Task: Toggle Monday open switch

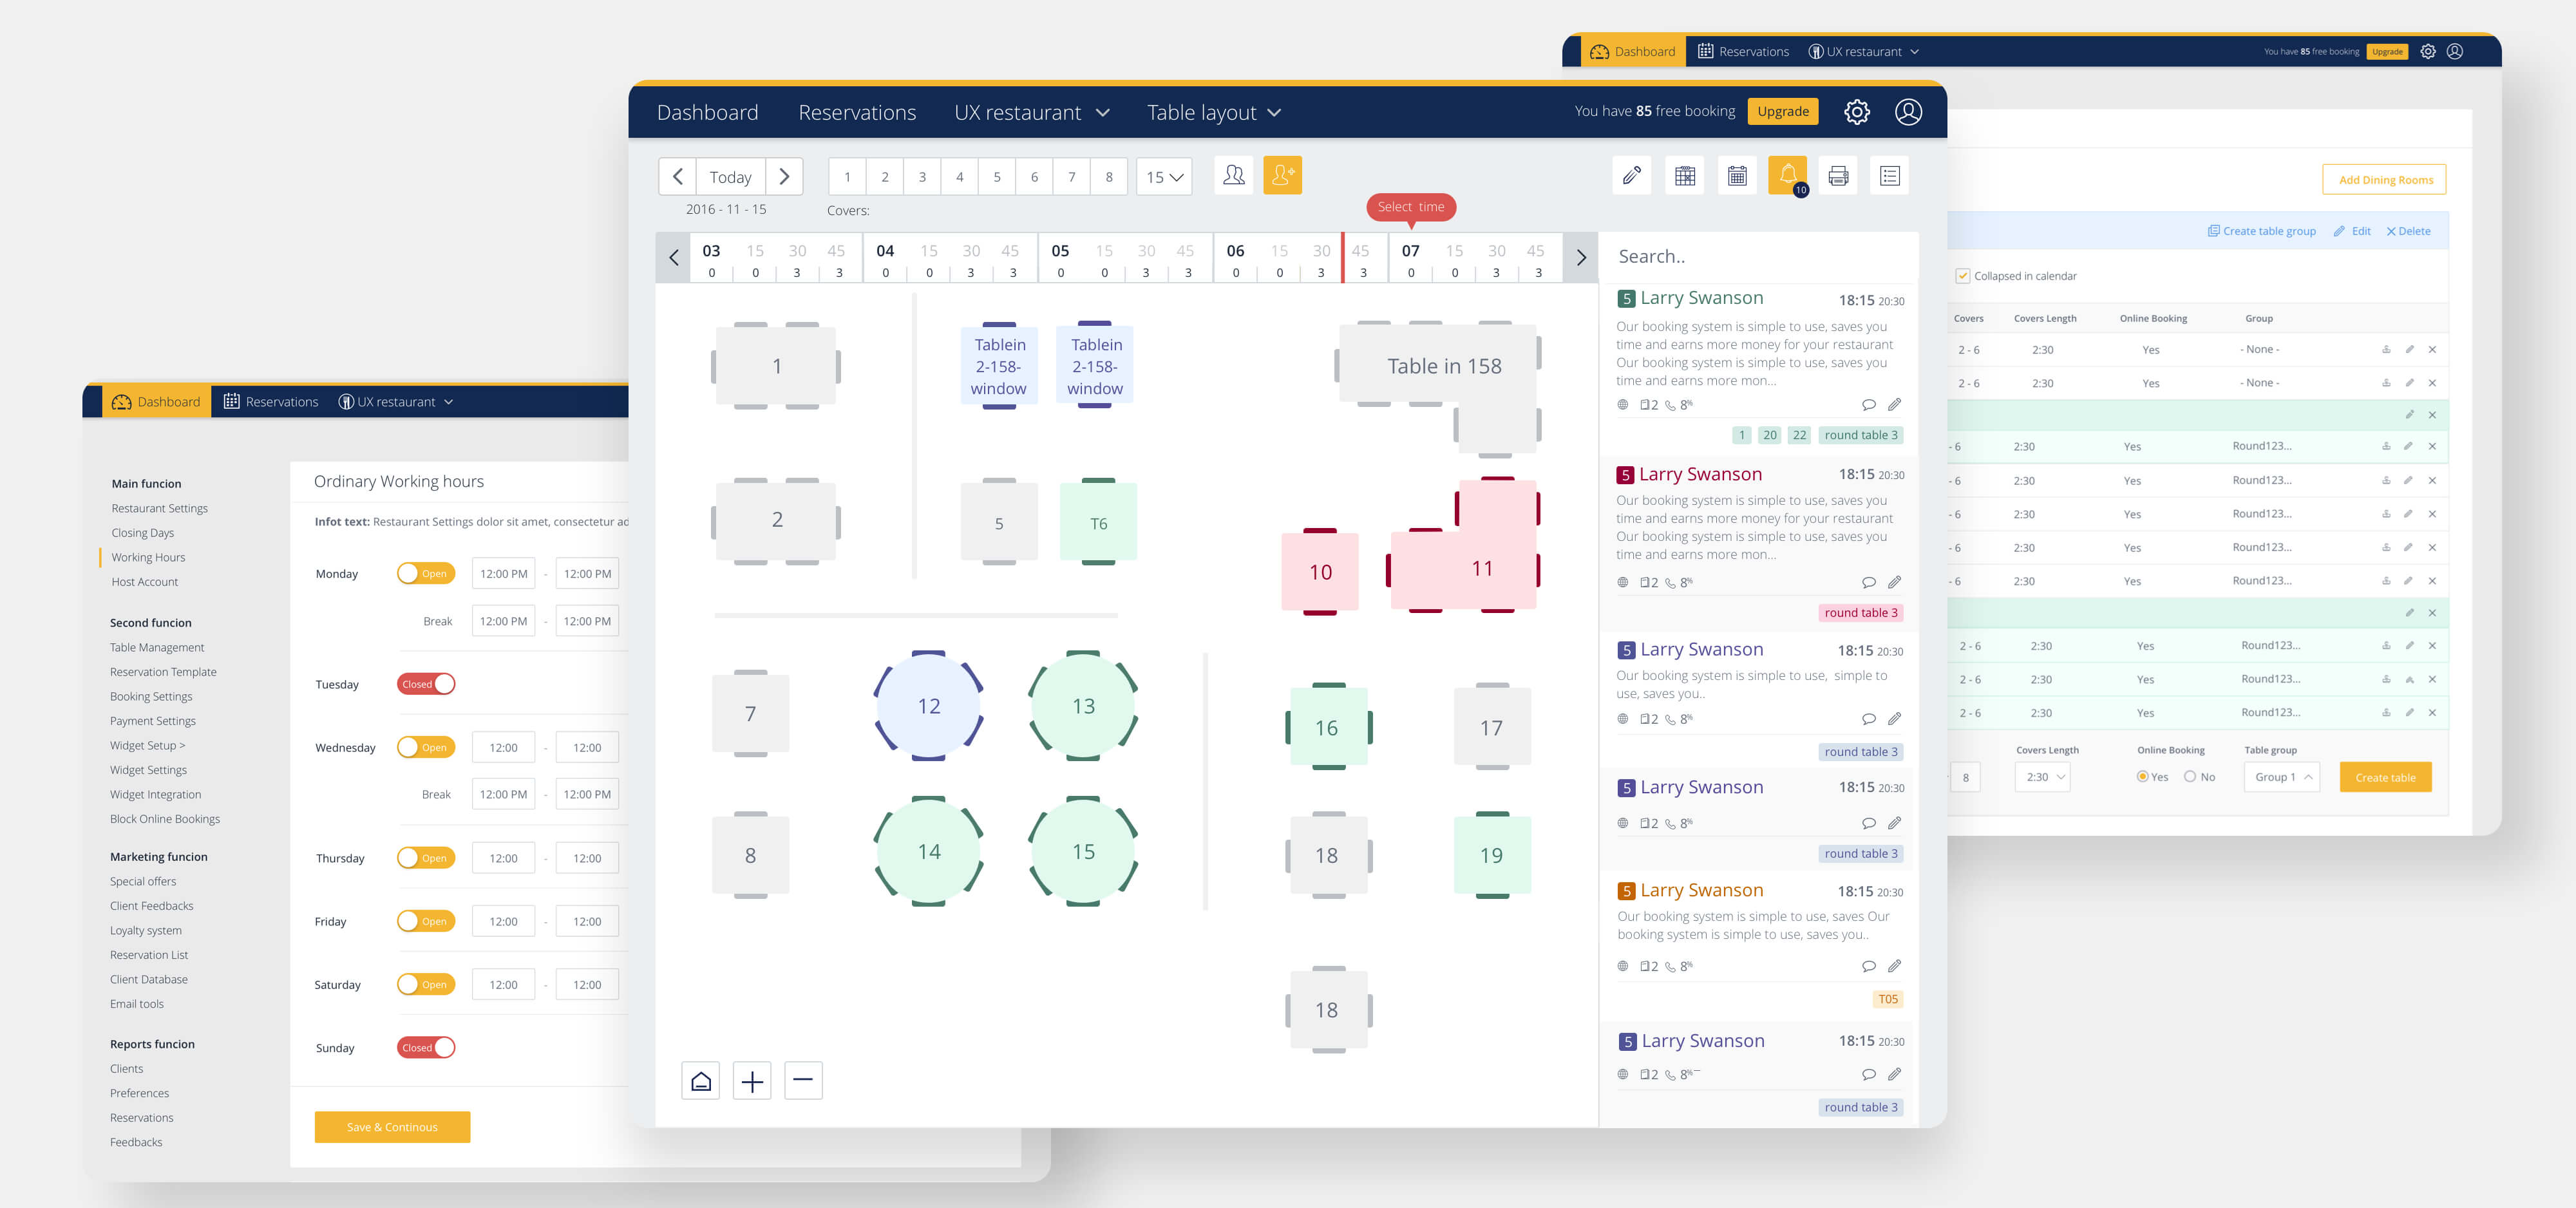Action: click(x=425, y=574)
